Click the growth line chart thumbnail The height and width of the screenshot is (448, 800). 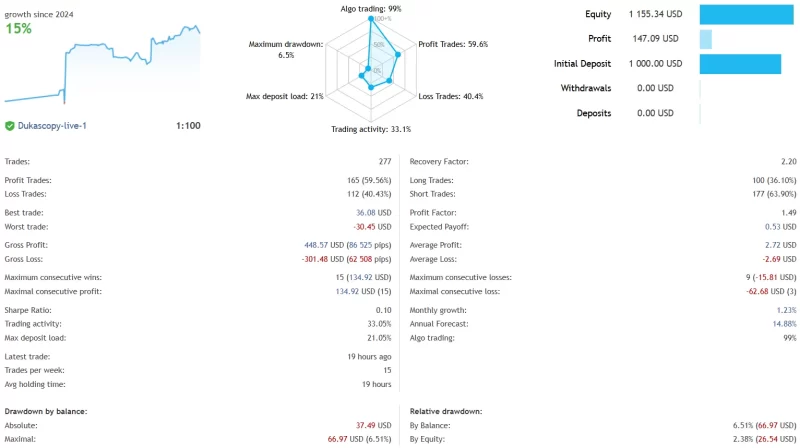102,63
